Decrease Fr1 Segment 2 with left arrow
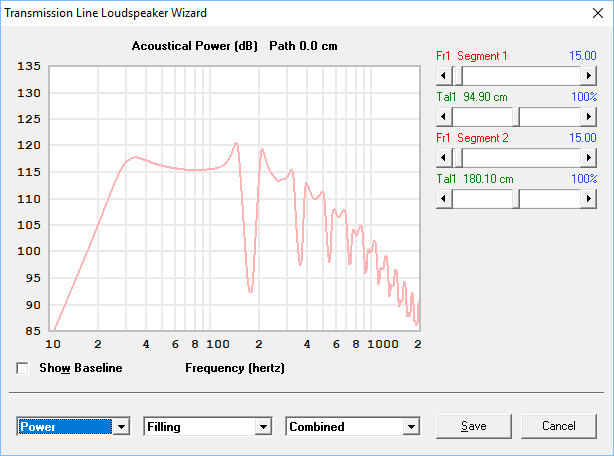 (x=444, y=157)
